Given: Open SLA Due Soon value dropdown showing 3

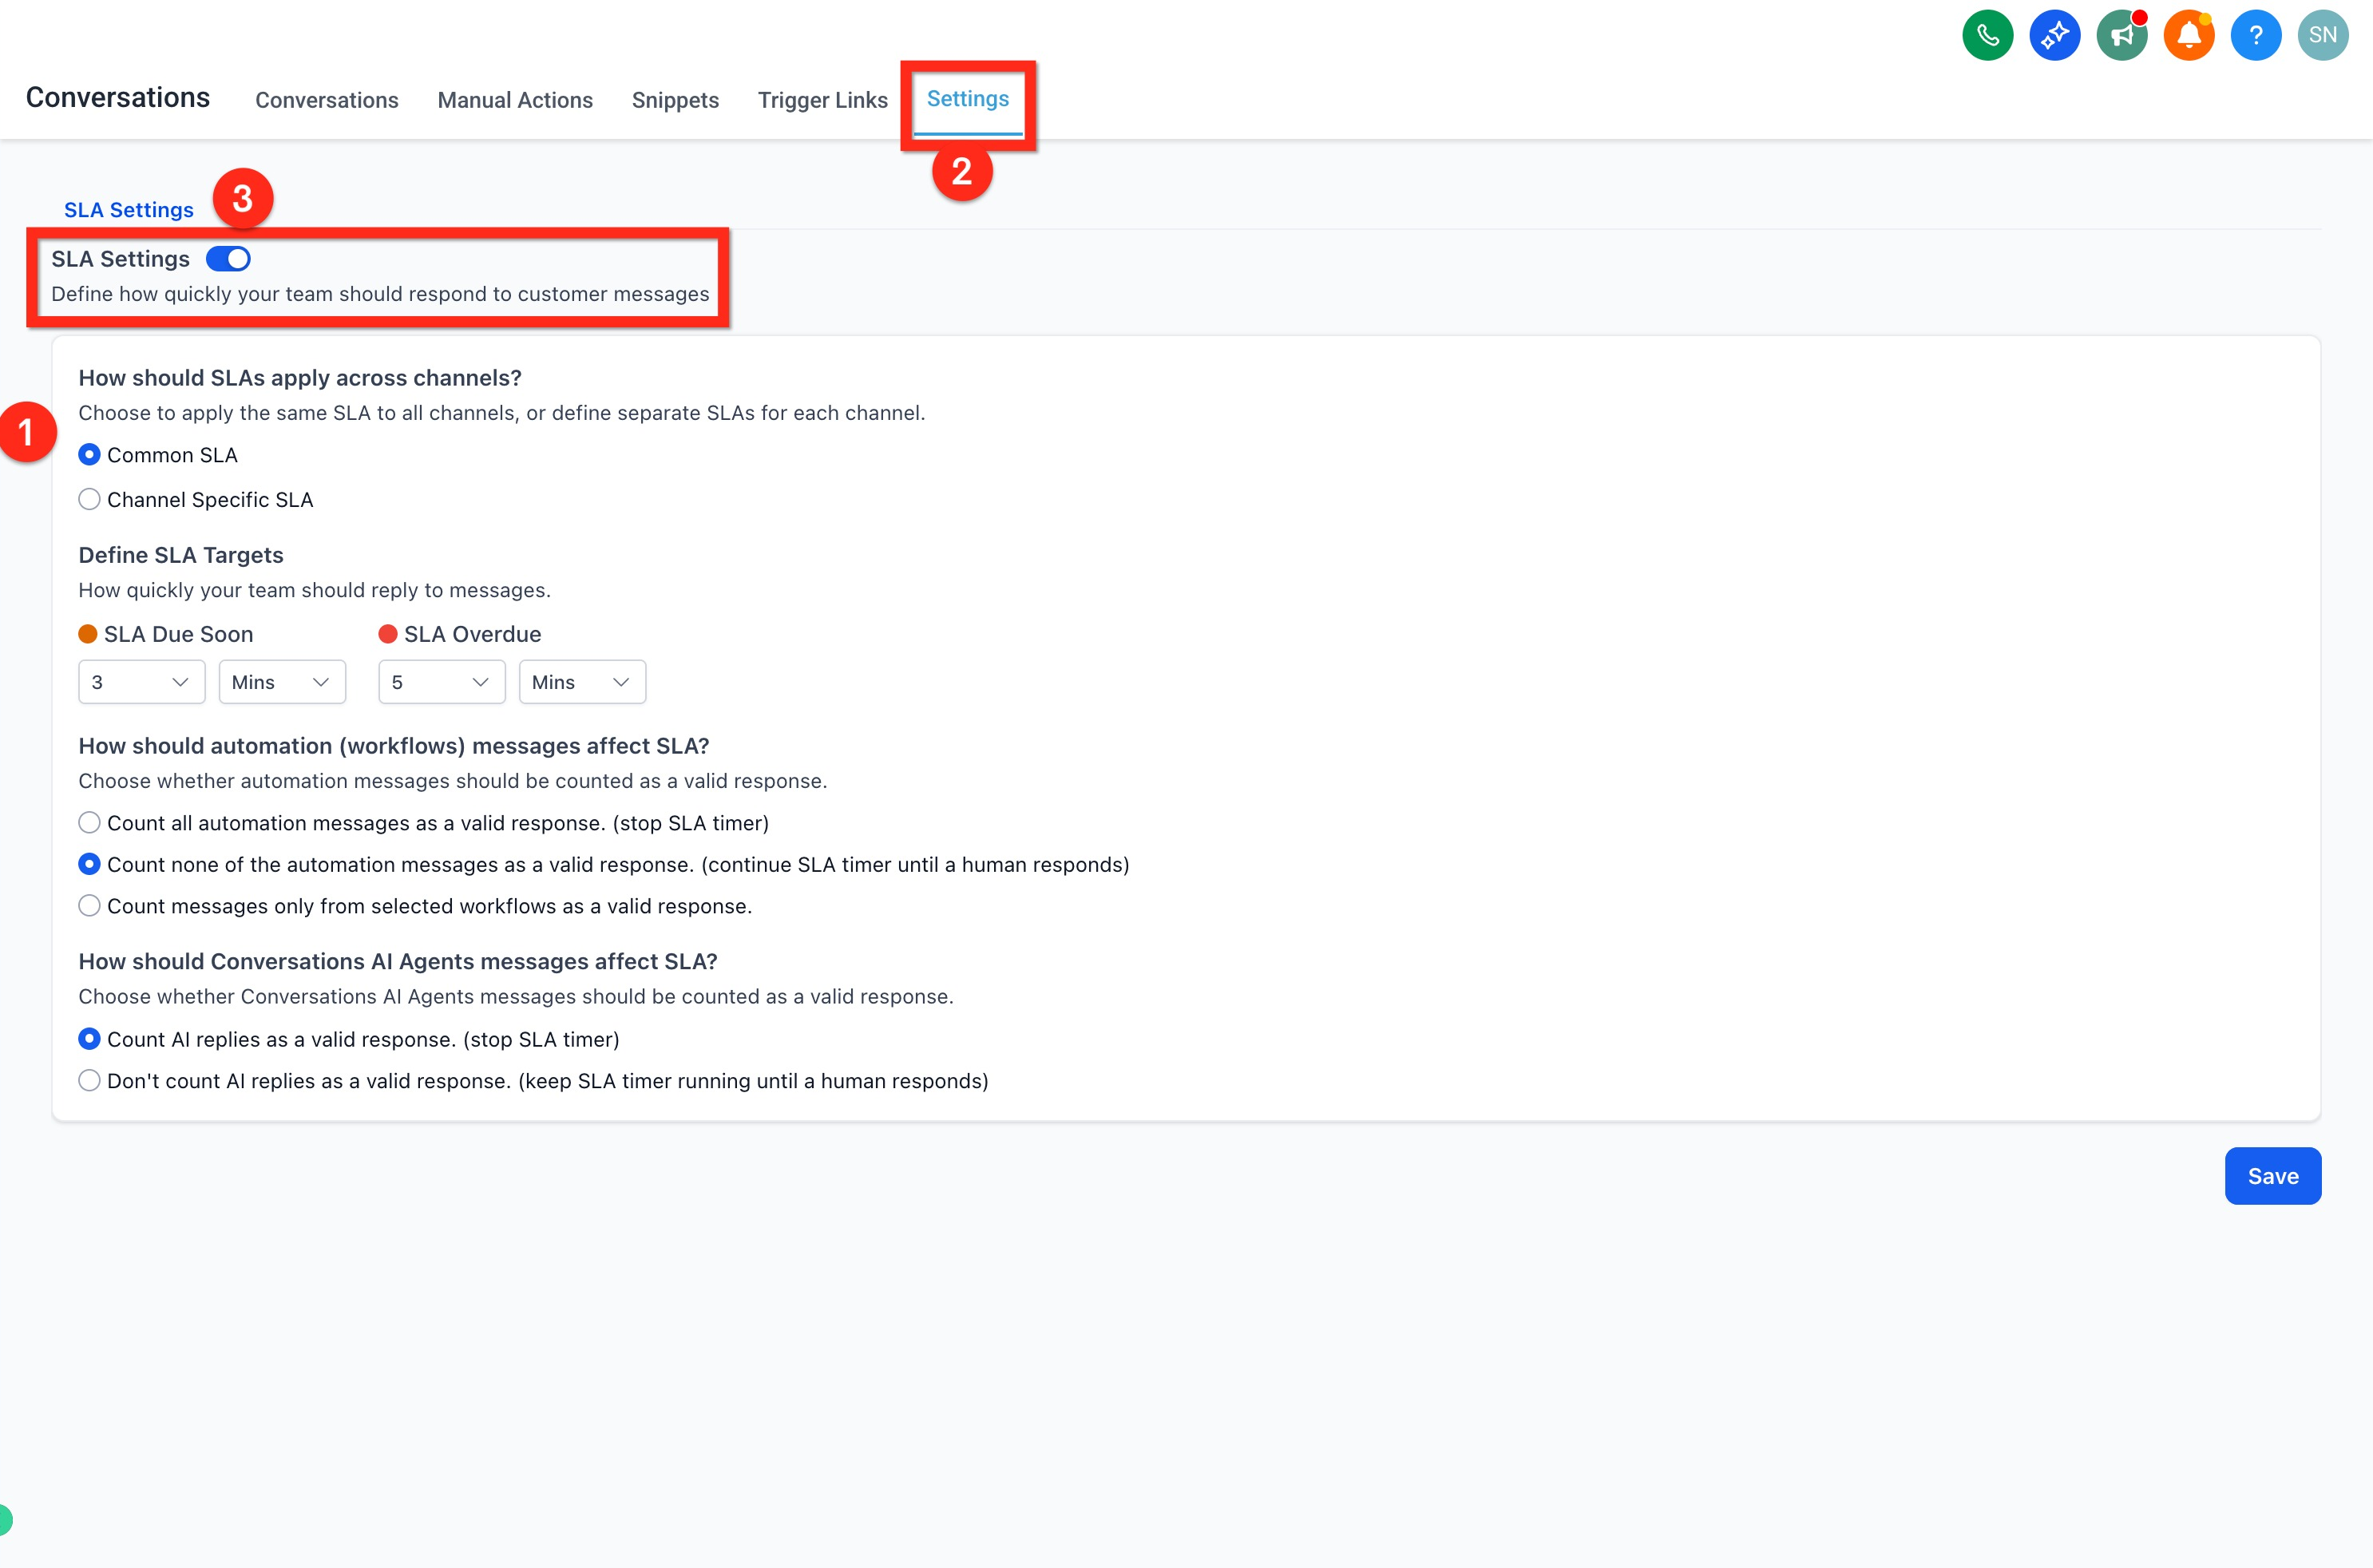Looking at the screenshot, I should tap(141, 682).
